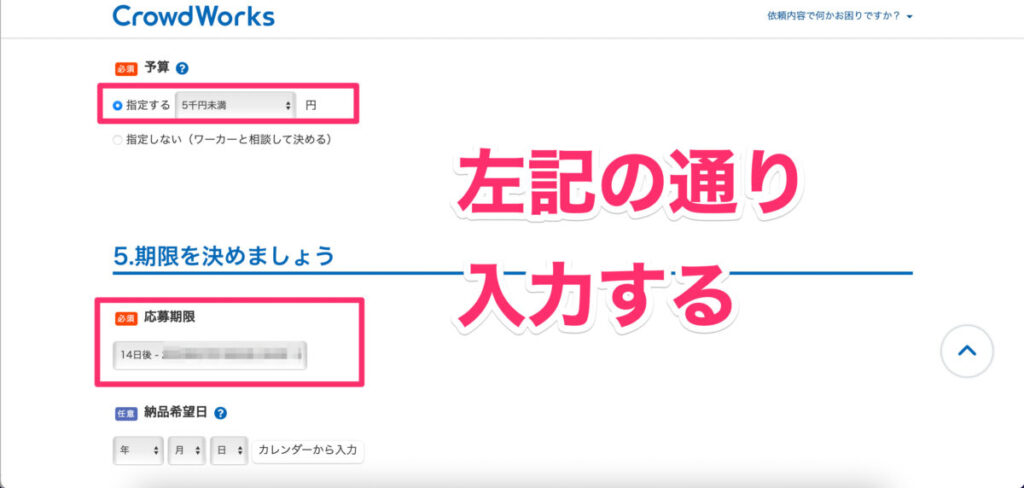Open the 5千円未満 budget dropdown
The image size is (1024, 488).
tap(236, 105)
